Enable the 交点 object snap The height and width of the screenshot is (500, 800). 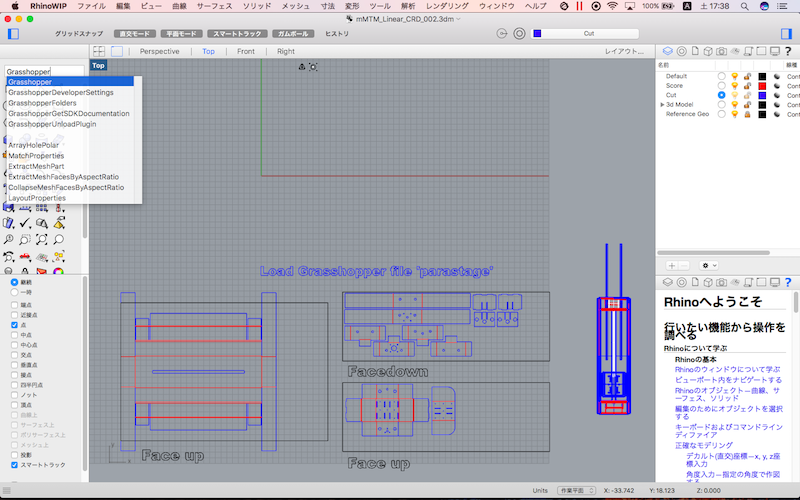tap(14, 355)
